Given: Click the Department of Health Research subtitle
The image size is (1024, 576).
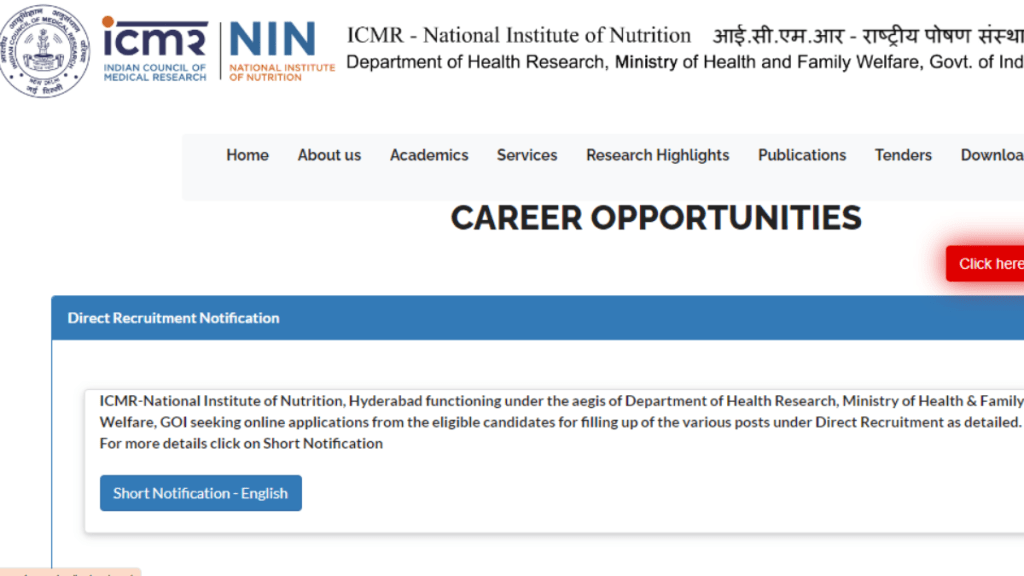Looking at the screenshot, I should (684, 62).
